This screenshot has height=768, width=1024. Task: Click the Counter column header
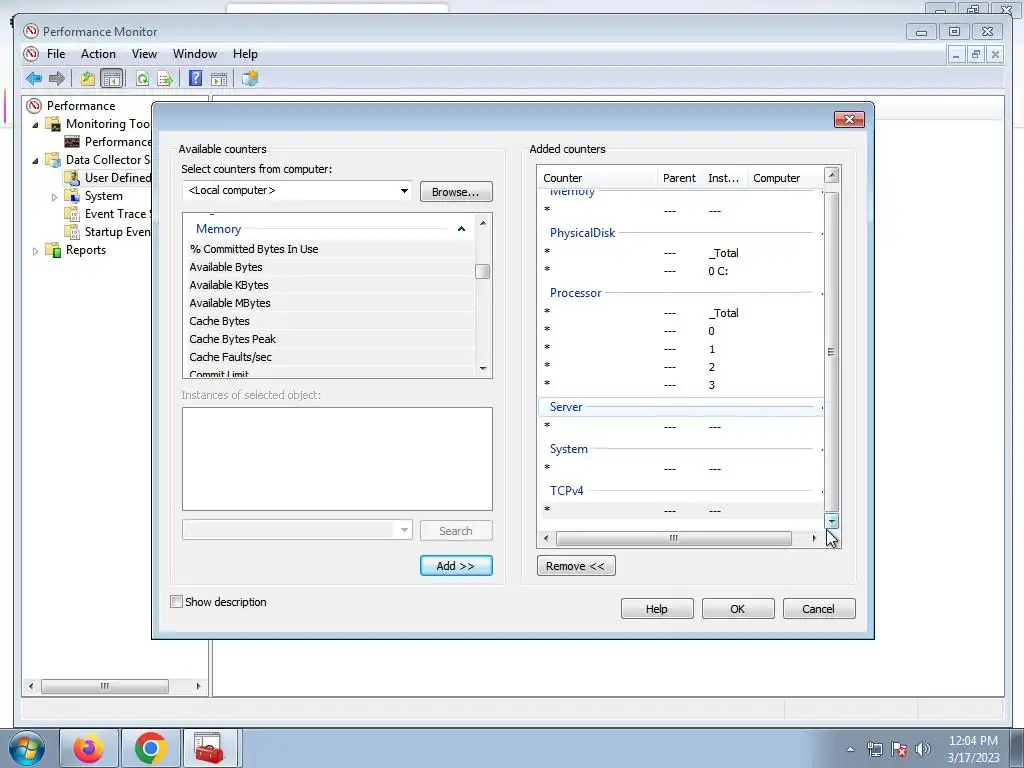pyautogui.click(x=598, y=178)
